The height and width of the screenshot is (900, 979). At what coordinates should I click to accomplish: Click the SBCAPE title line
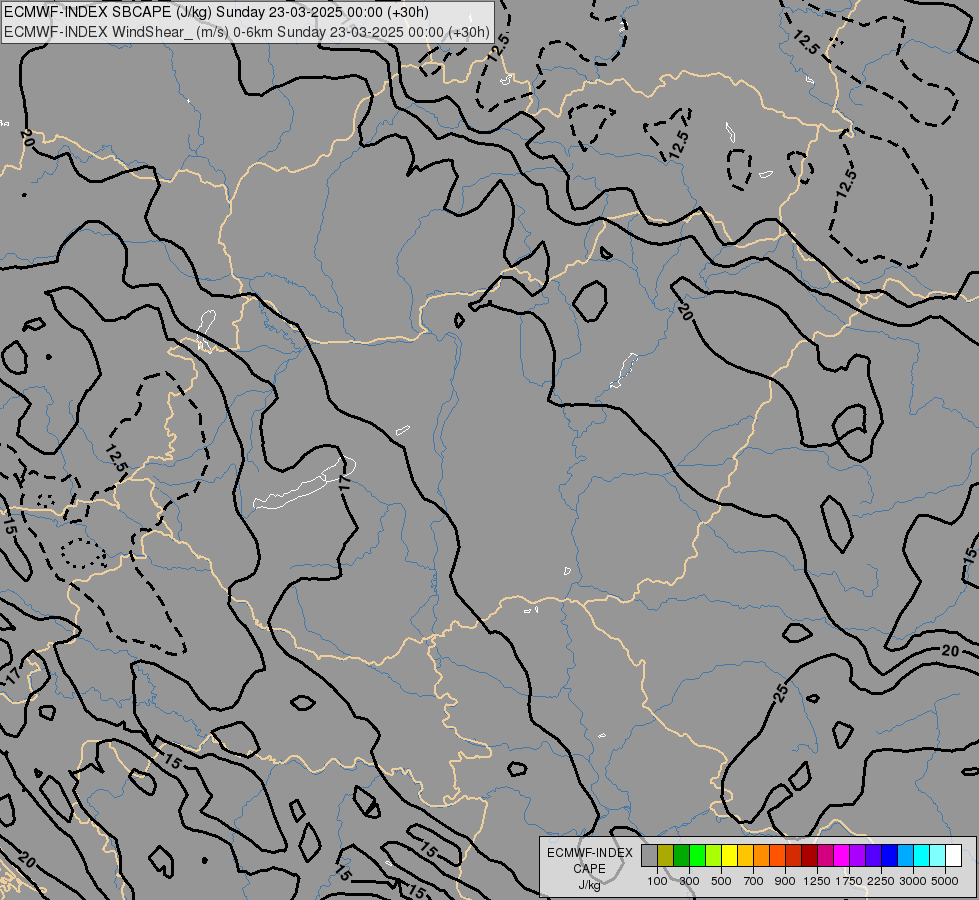point(216,12)
